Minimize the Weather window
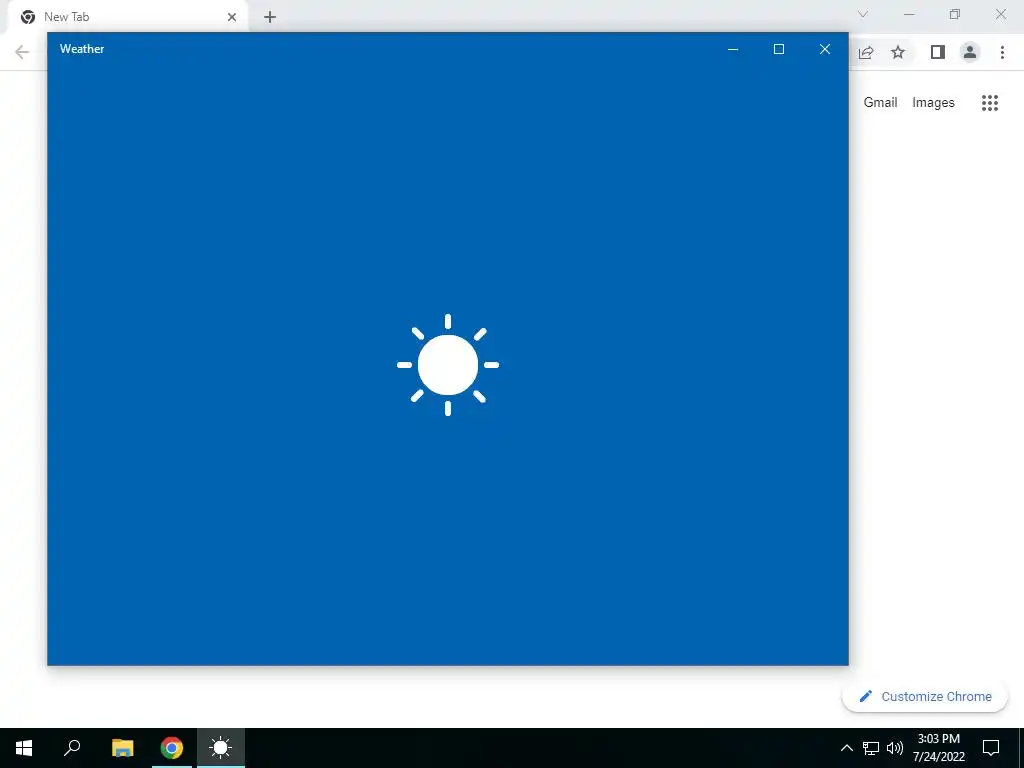 coord(733,49)
